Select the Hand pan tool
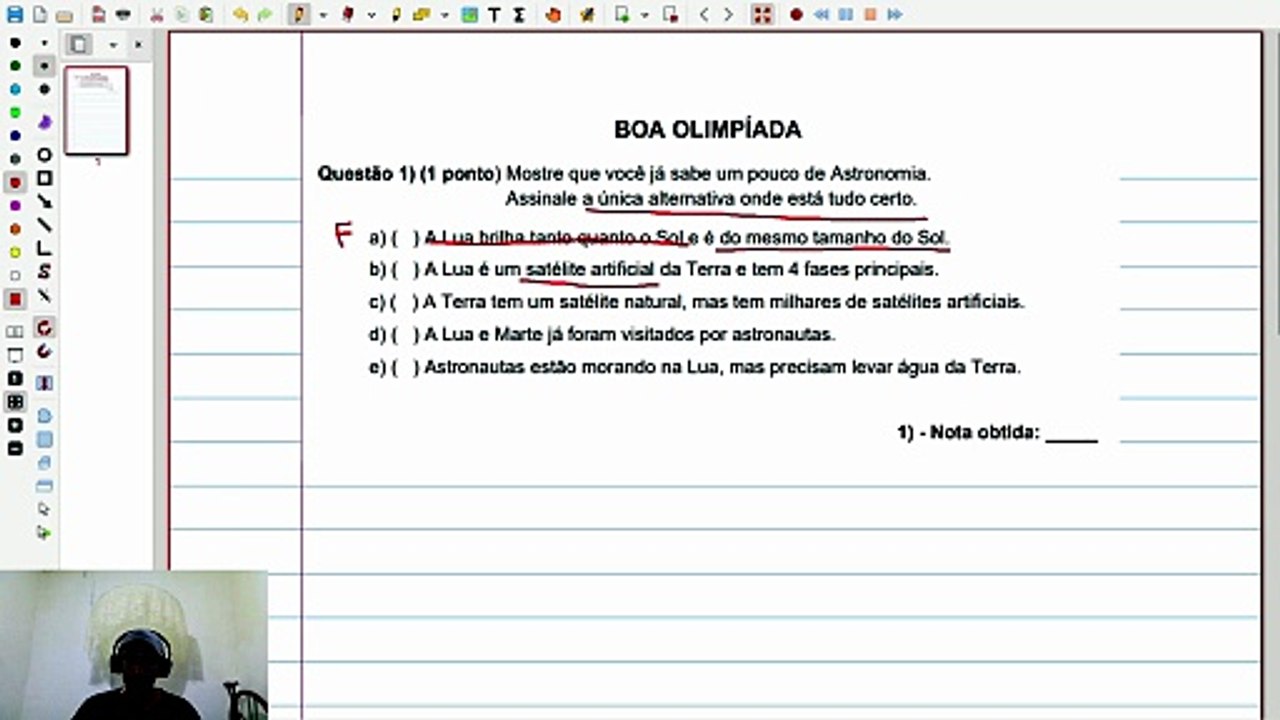 pos(553,15)
